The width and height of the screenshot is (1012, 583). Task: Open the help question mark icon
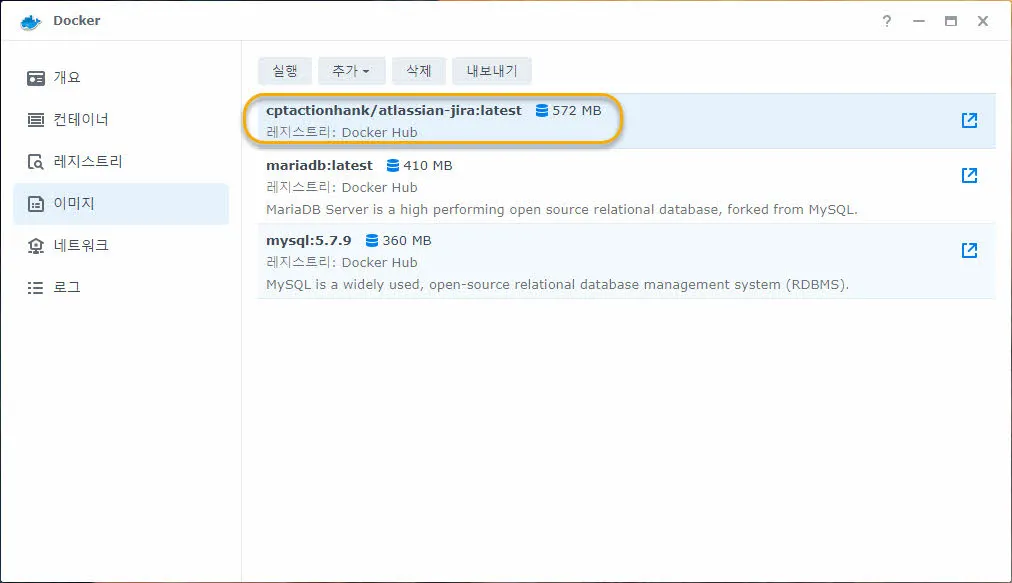886,20
